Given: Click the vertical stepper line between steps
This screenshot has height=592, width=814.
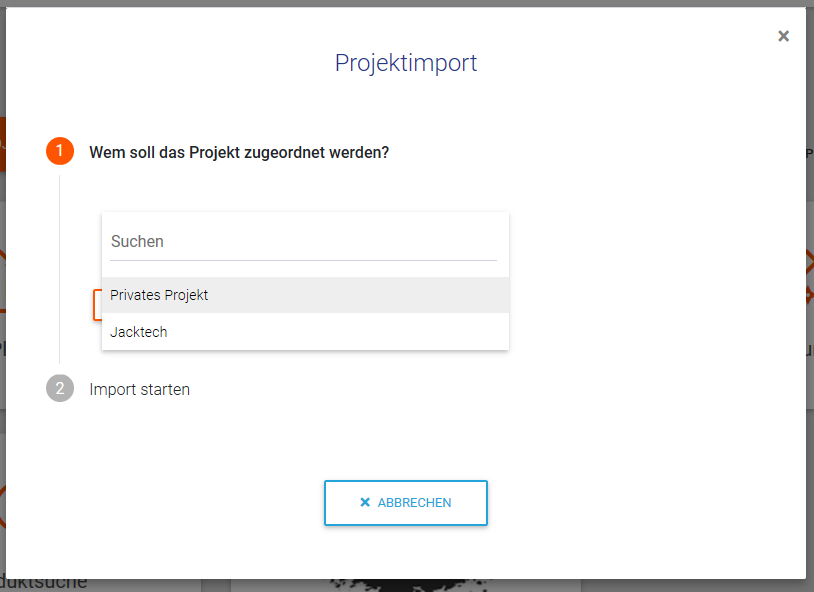Looking at the screenshot, I should point(60,270).
